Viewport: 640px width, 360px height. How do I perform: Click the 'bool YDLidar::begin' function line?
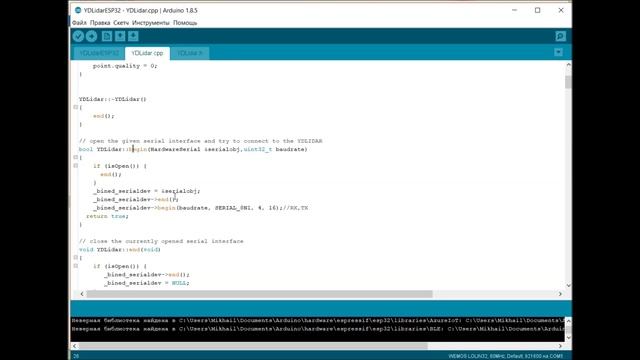tap(193, 149)
